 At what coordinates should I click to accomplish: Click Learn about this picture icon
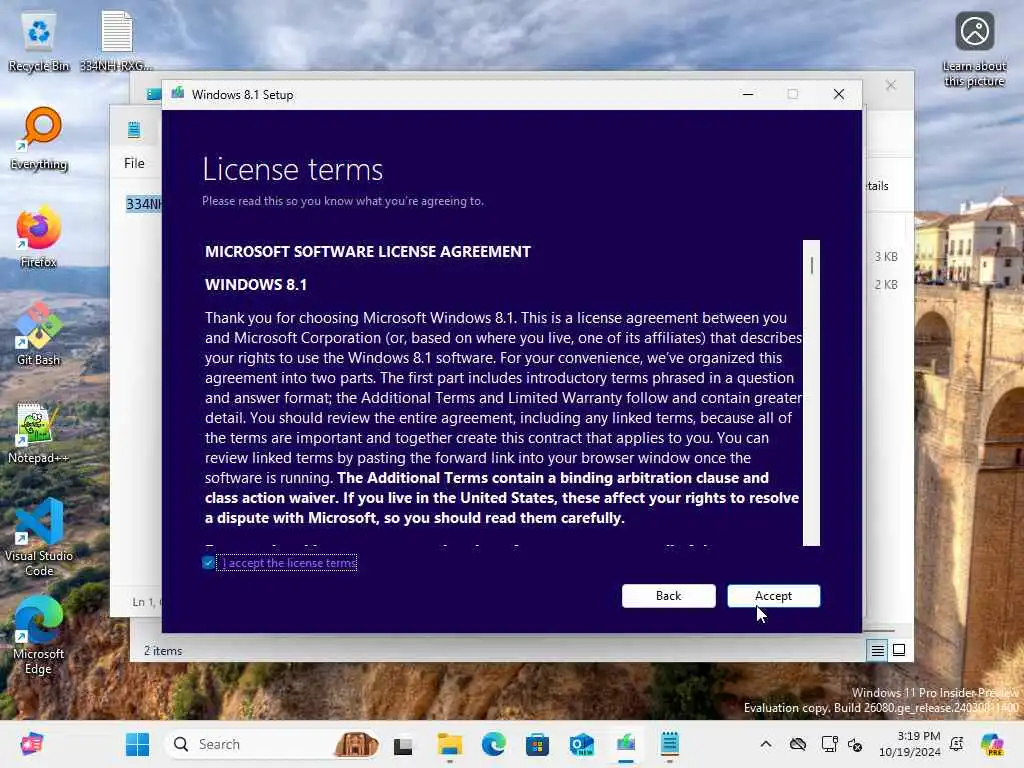coord(974,49)
